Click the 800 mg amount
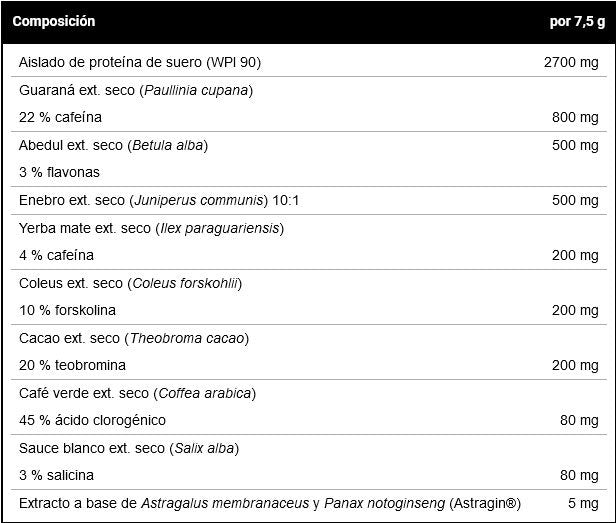 [x=575, y=117]
